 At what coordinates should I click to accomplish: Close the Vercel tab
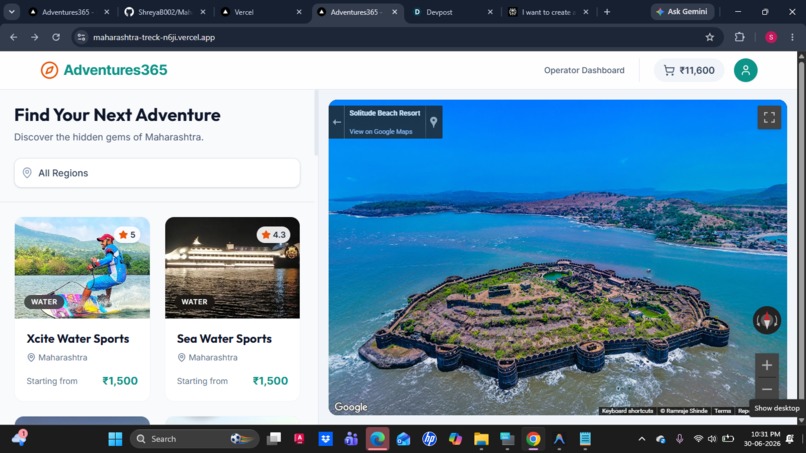tap(299, 12)
